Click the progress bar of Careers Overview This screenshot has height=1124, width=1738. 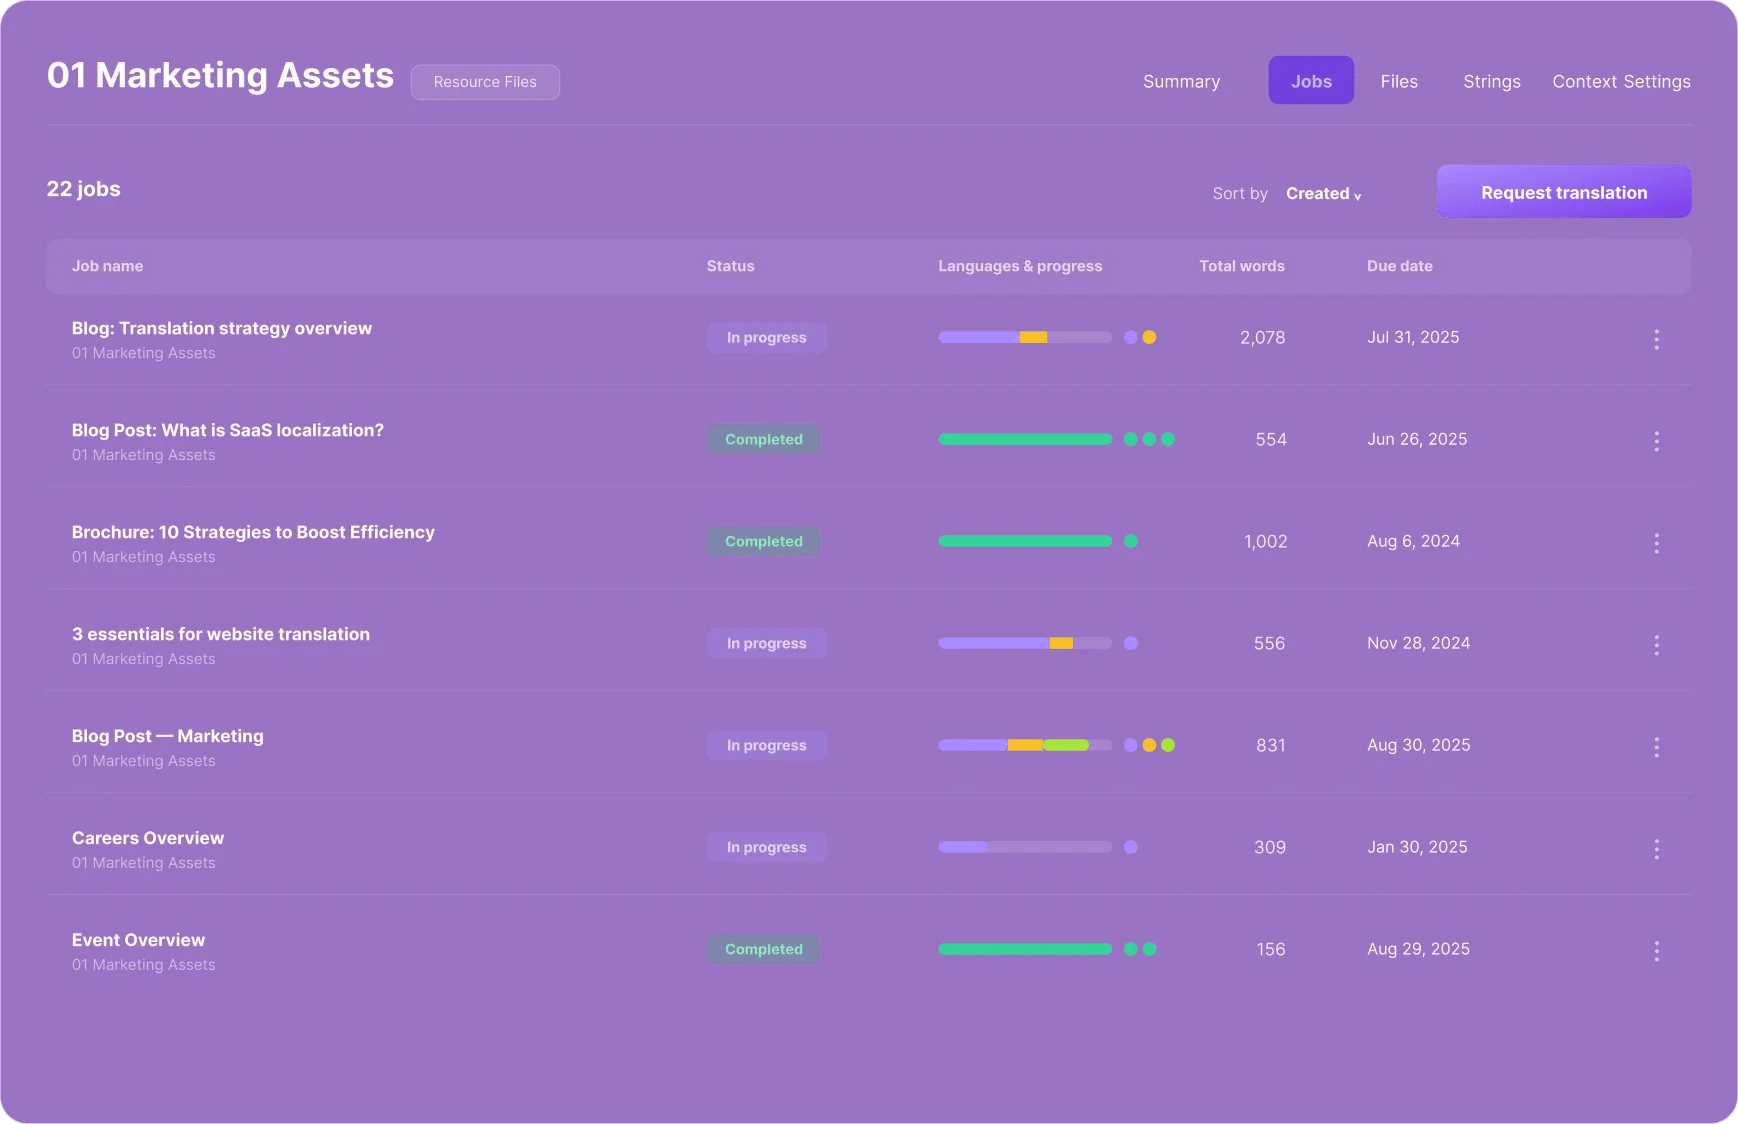1025,847
